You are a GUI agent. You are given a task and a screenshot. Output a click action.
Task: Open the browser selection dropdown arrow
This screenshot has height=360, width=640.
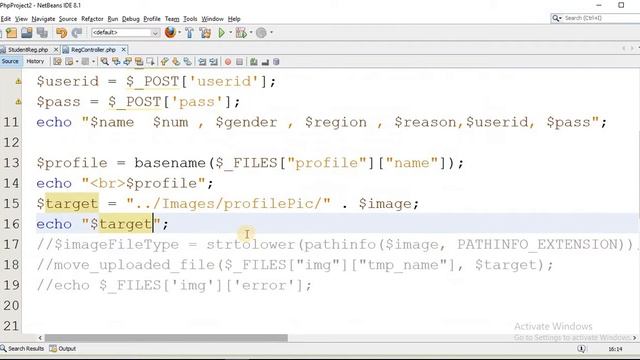pos(180,32)
